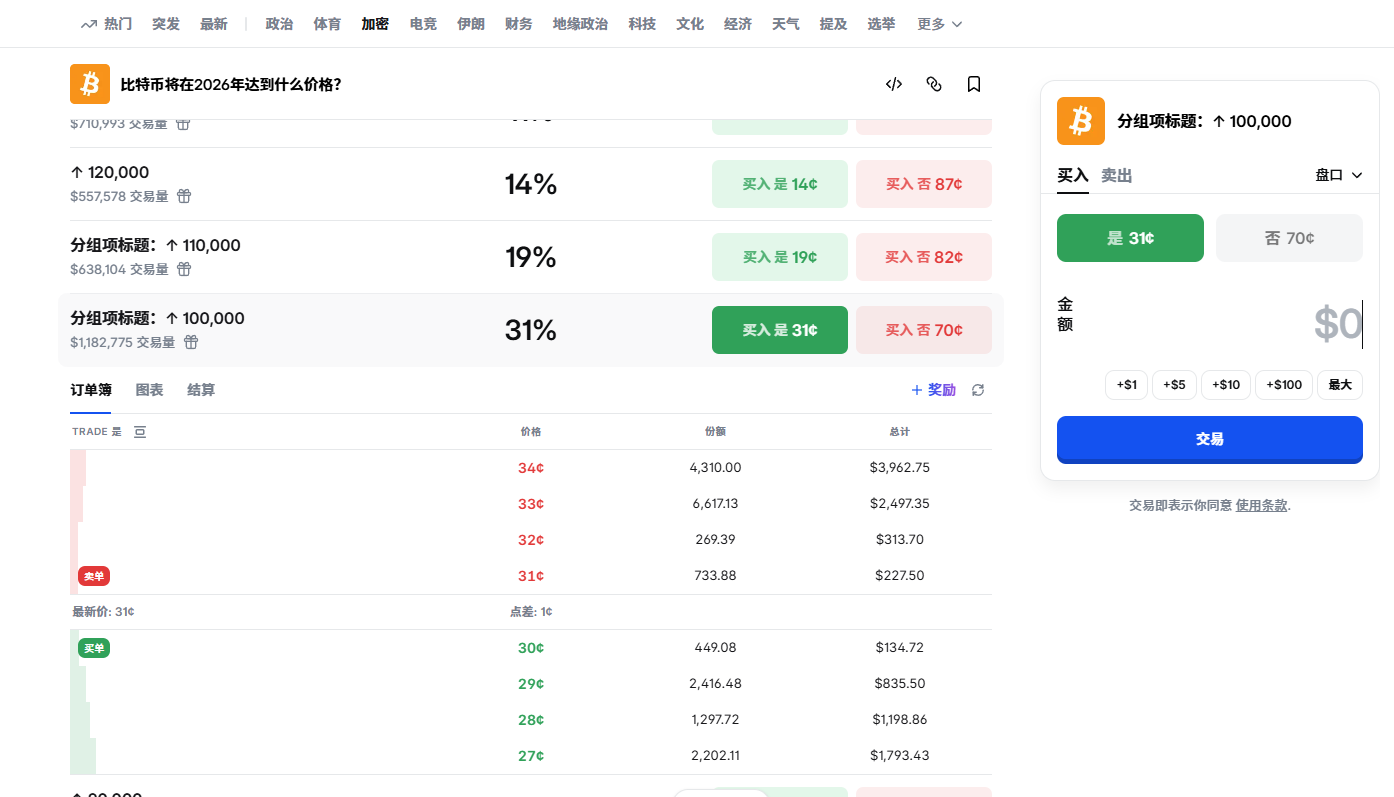
Task: Click 买入 否 82¢ button
Action: point(924,257)
